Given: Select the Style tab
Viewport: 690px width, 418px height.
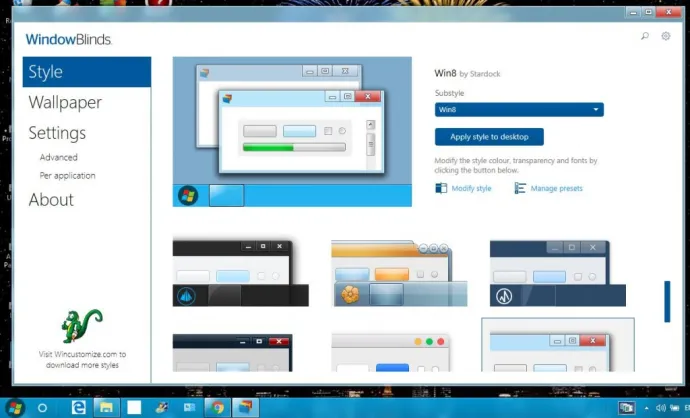Looking at the screenshot, I should [87, 72].
